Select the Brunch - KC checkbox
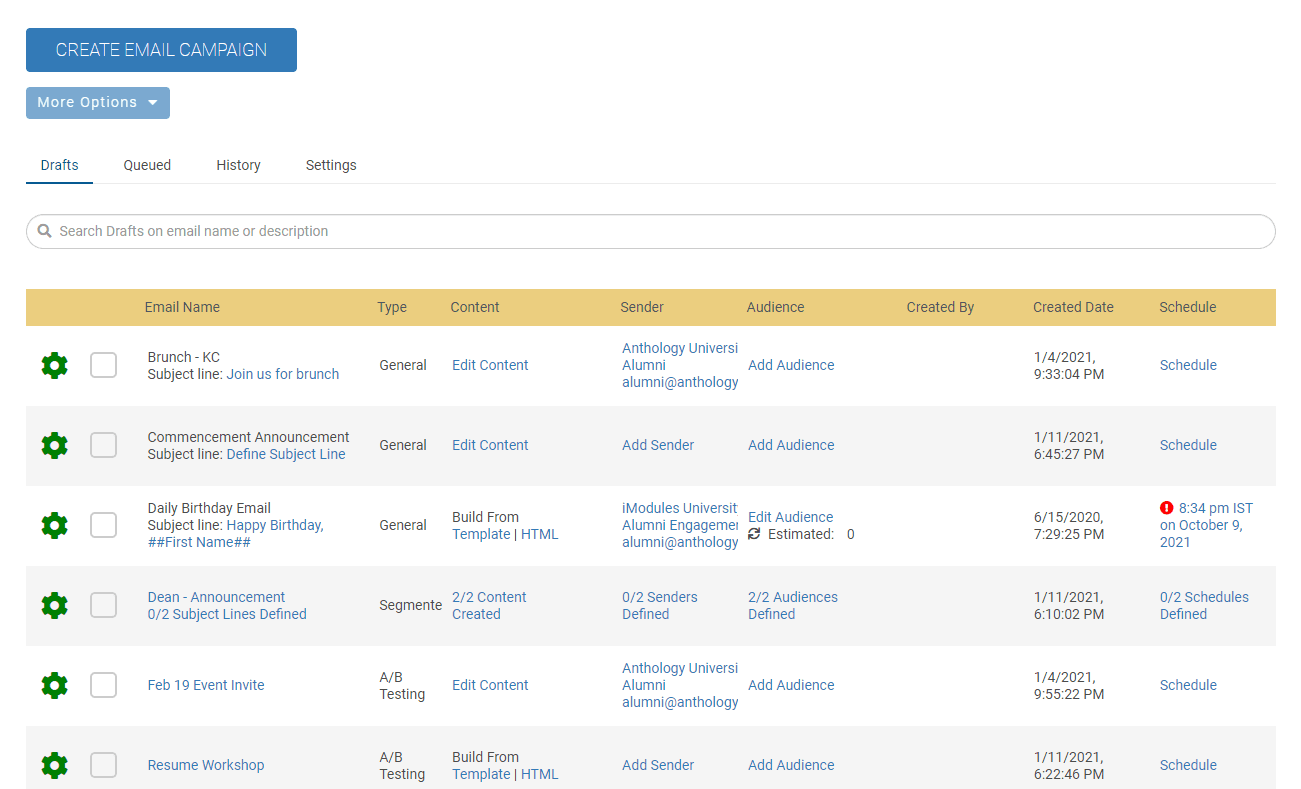 [x=104, y=366]
